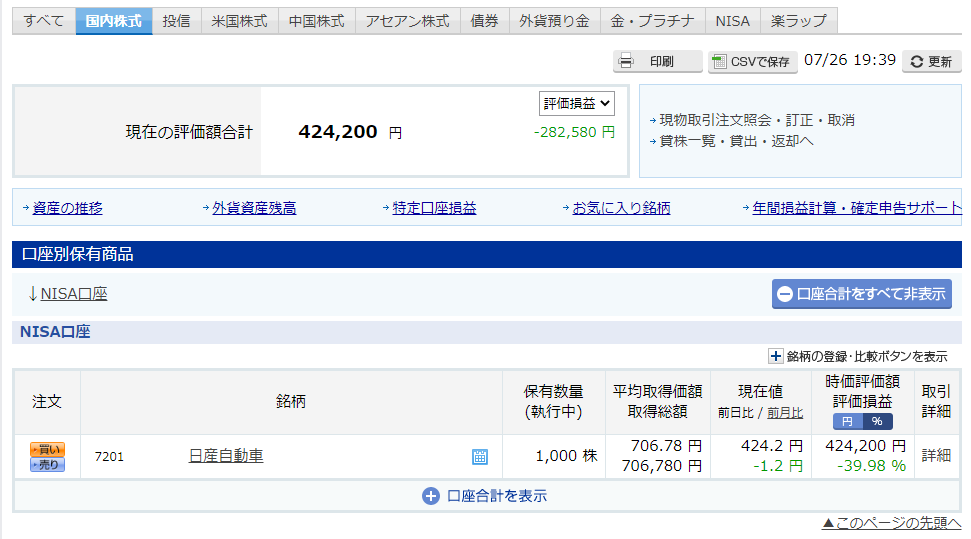This screenshot has width=971, height=539.
Task: Click current price 424.2 円
Action: coord(772,445)
